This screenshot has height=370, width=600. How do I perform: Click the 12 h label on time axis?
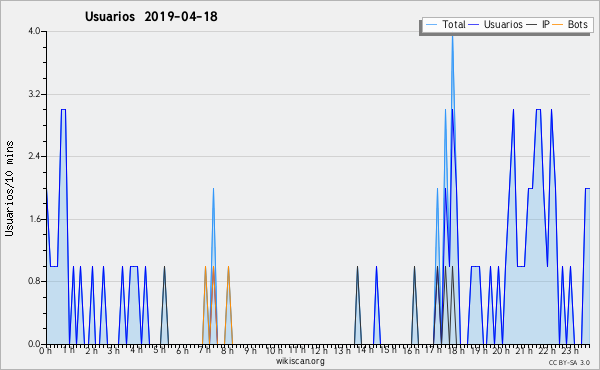click(x=318, y=351)
